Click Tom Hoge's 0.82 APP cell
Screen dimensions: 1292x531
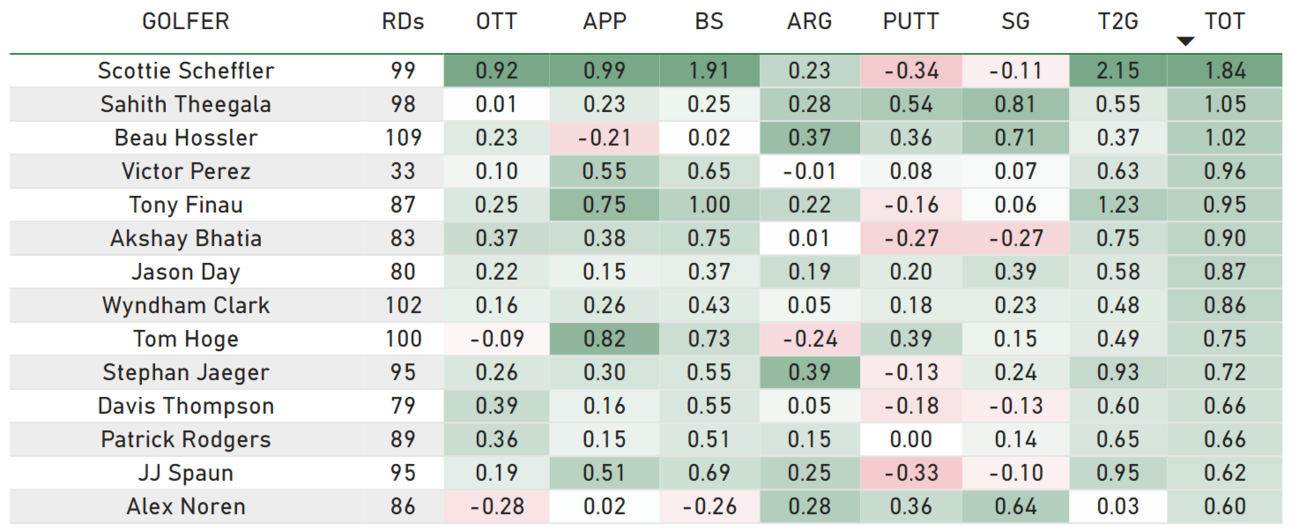605,339
